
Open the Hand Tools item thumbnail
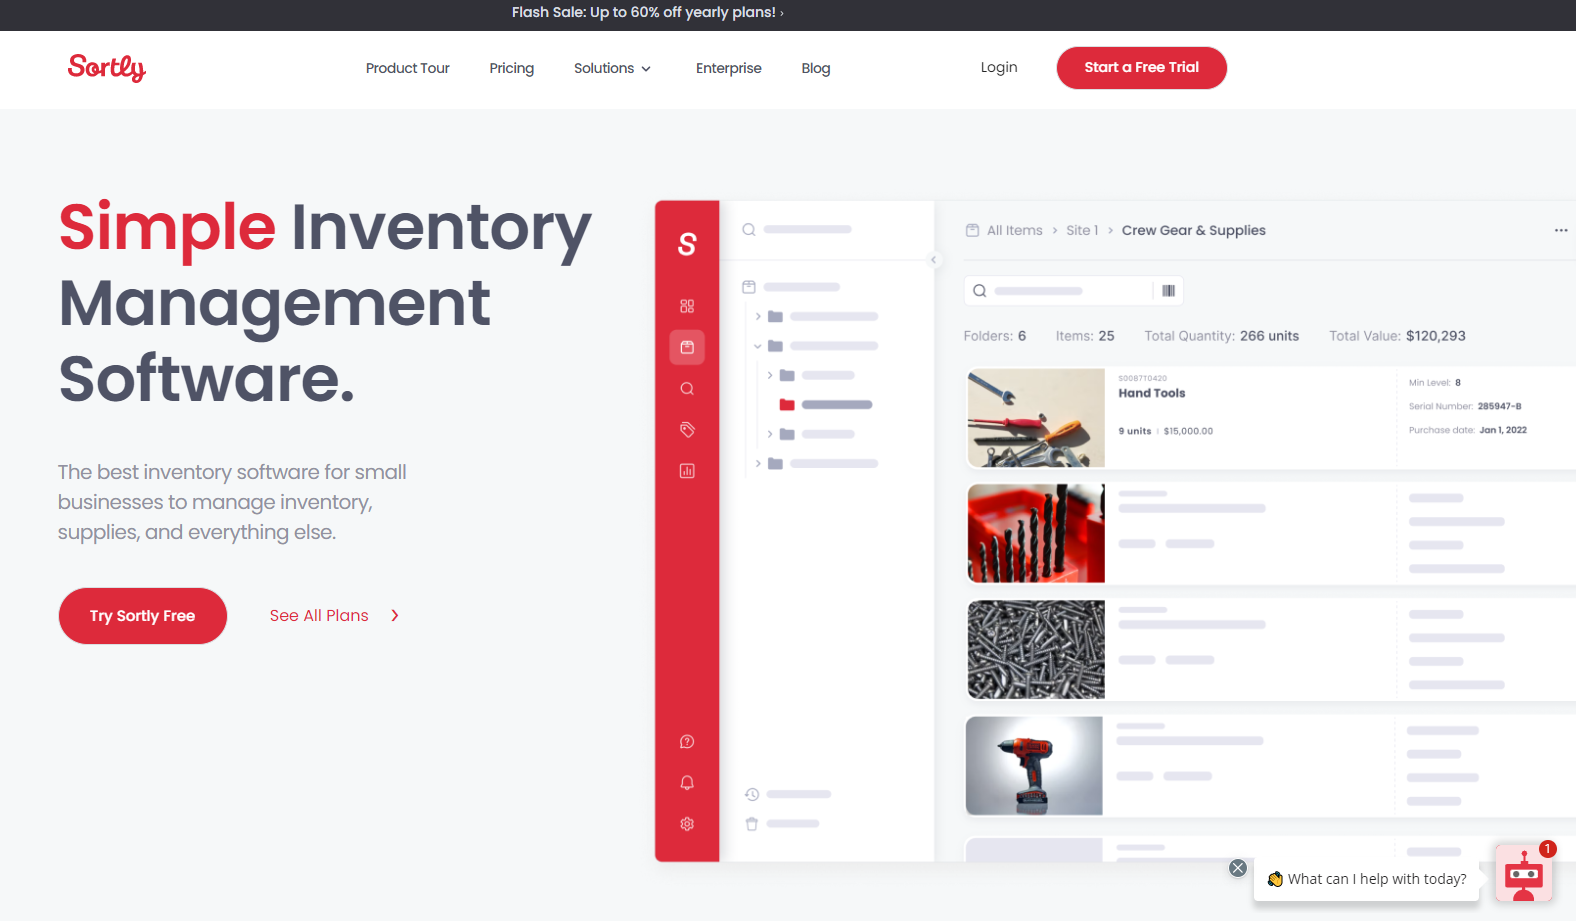click(1036, 418)
